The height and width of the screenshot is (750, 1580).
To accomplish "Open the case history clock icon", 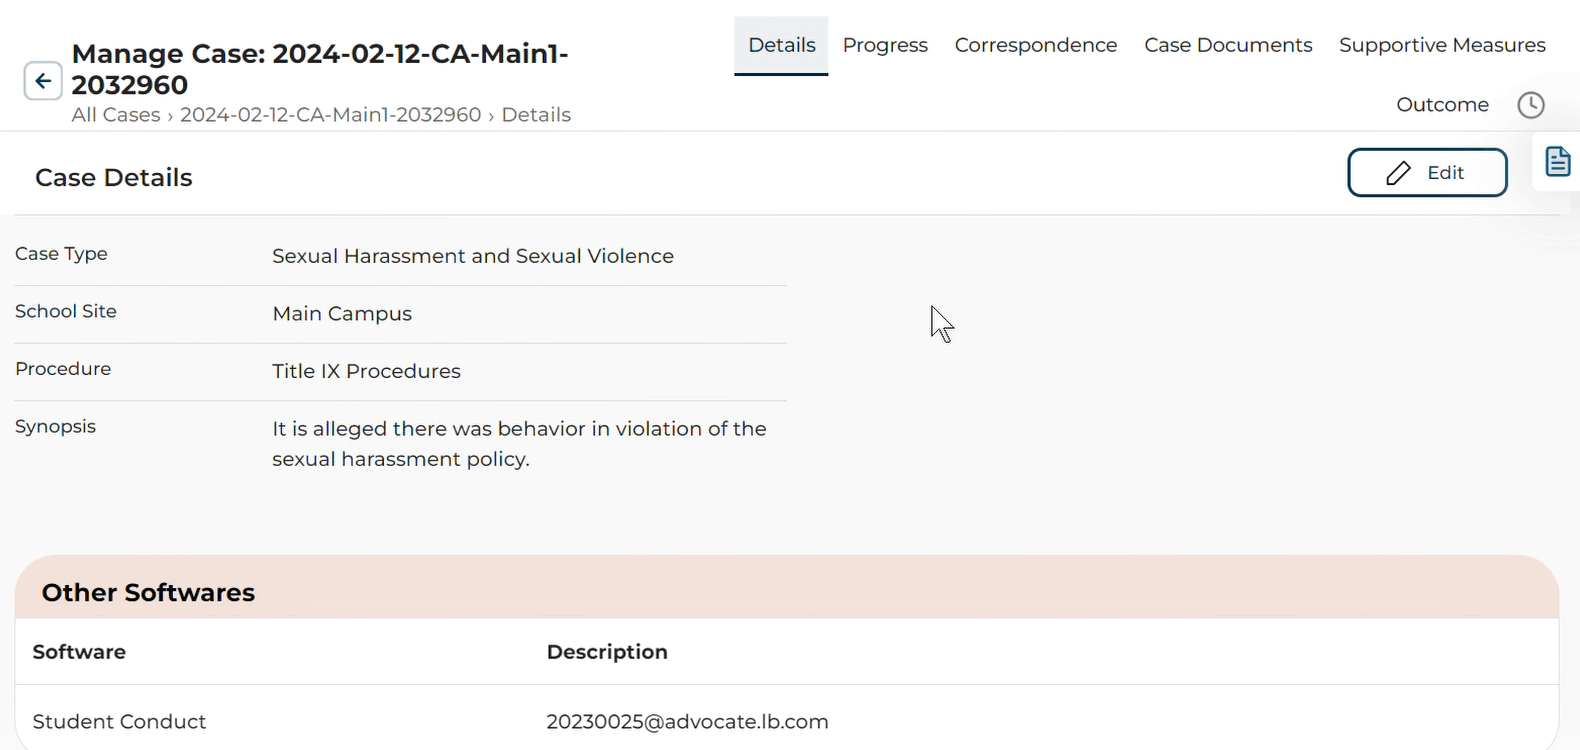I will tap(1530, 105).
